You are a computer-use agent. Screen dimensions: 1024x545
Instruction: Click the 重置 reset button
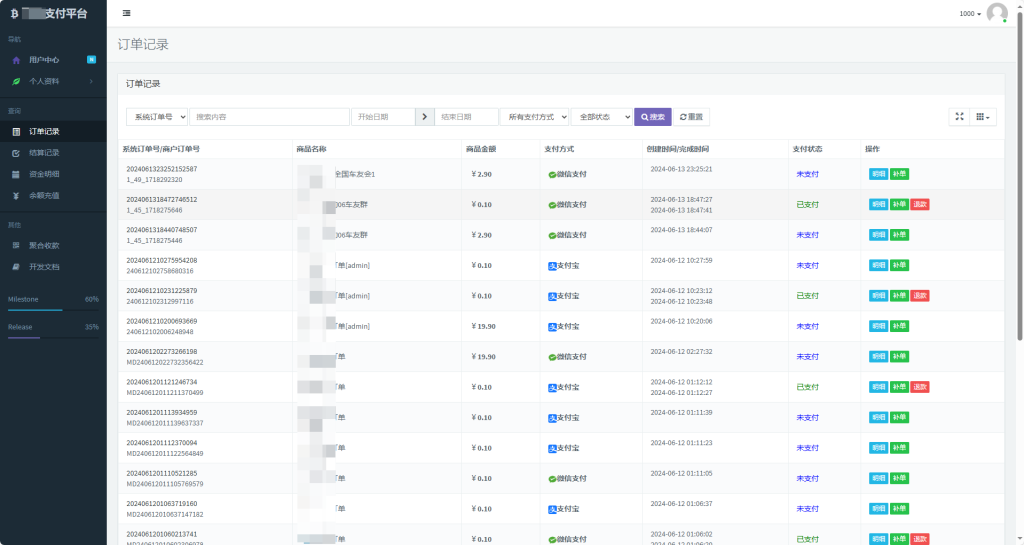[691, 117]
